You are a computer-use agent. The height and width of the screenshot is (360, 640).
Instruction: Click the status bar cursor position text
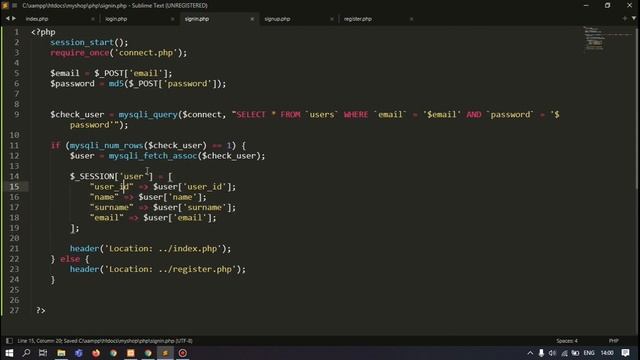click(104, 340)
